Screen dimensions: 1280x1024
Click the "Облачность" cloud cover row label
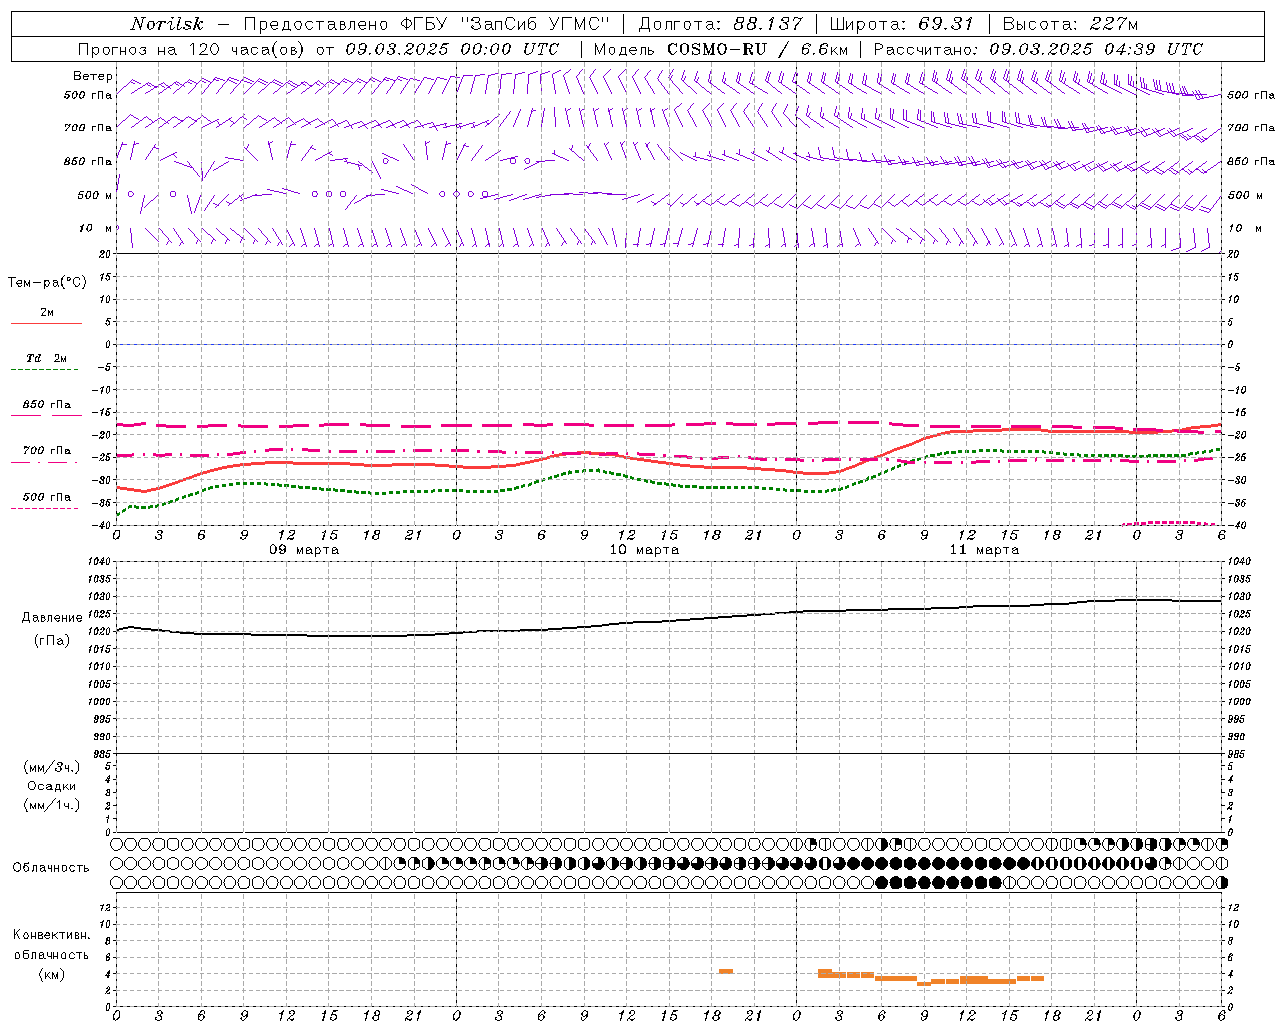point(51,868)
